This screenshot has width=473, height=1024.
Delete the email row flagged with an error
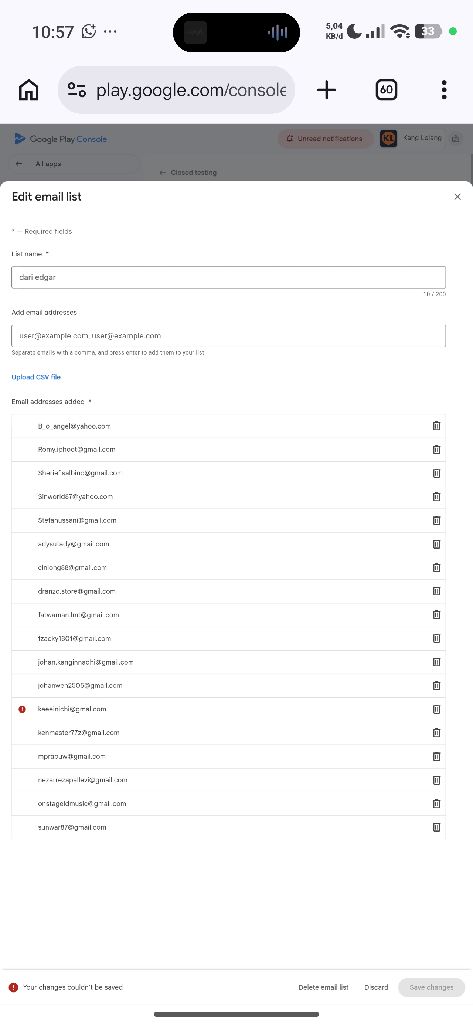(x=436, y=709)
